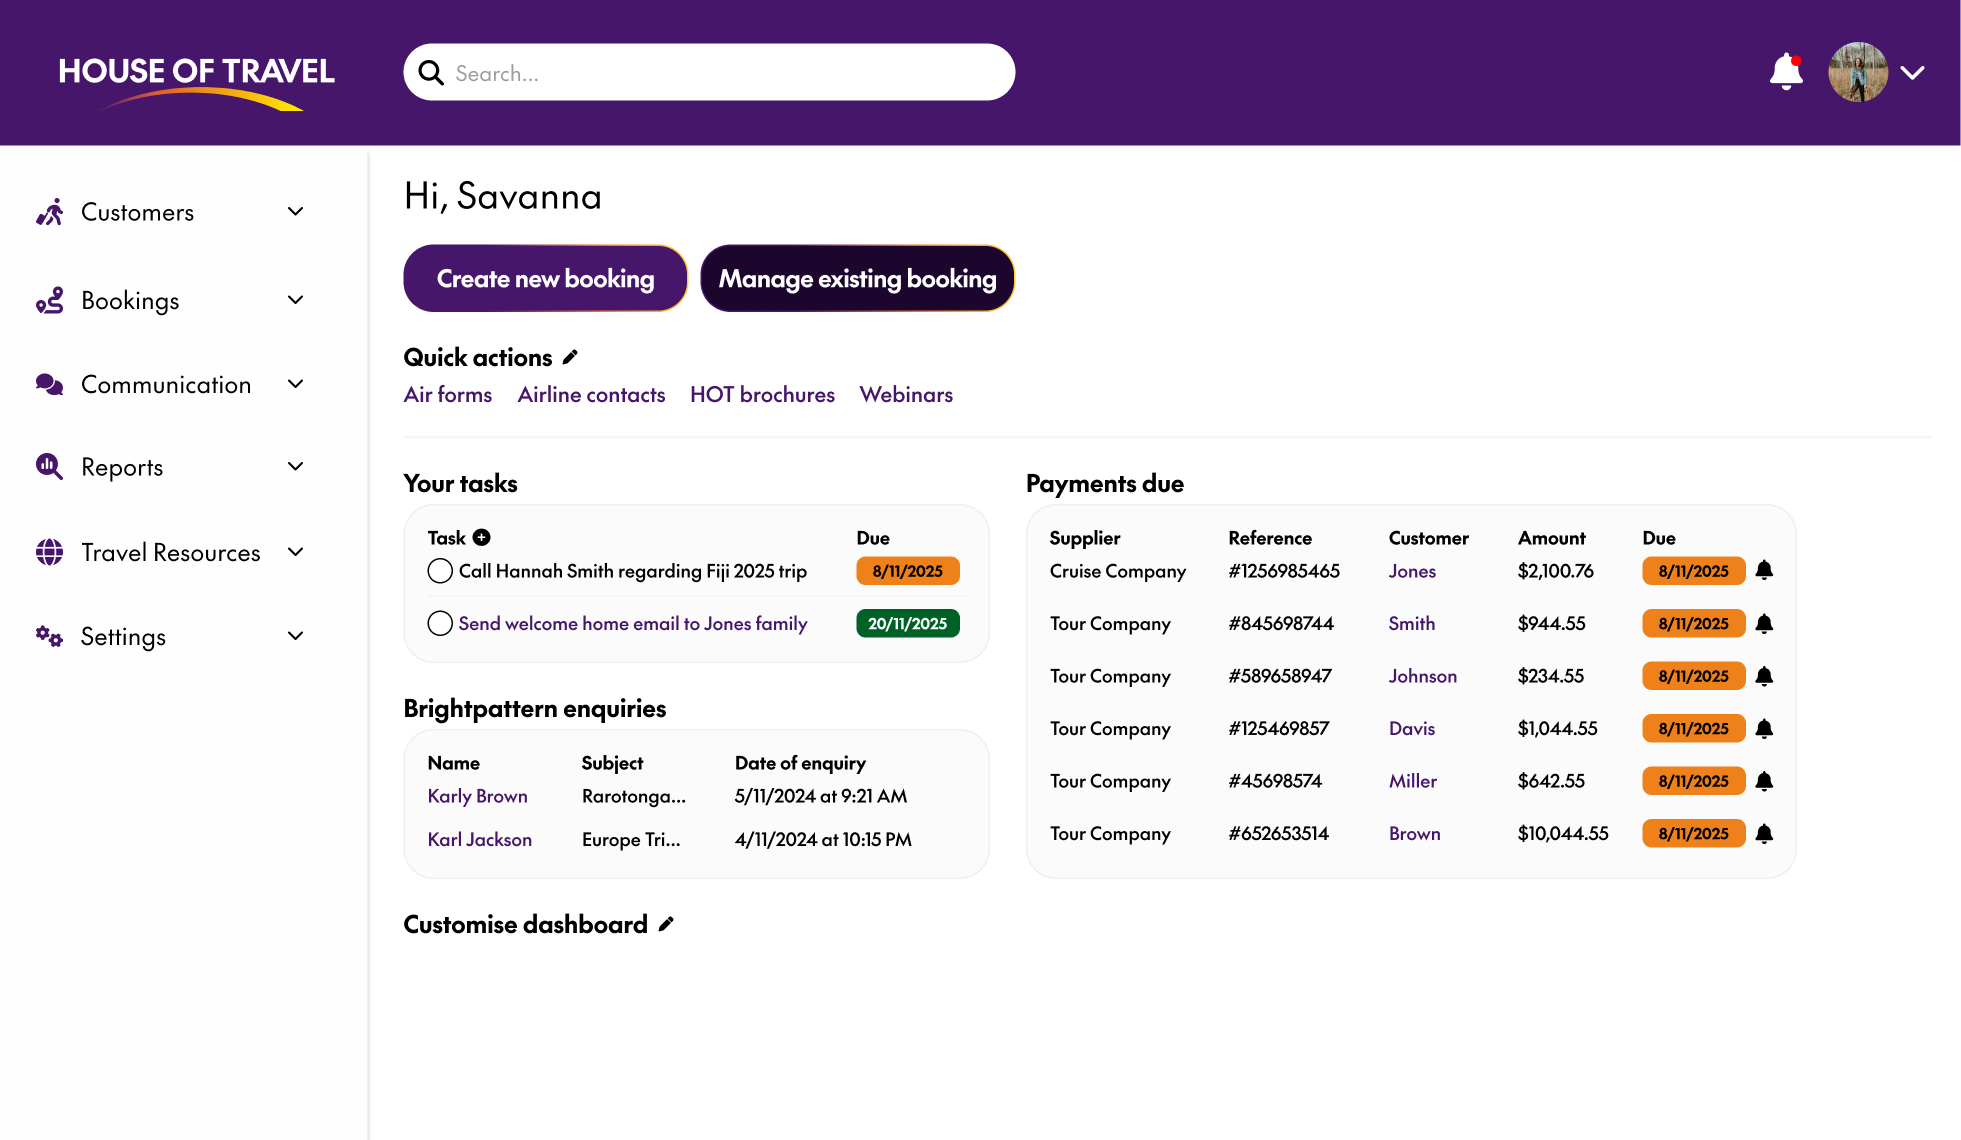
Task: Set reminder bell for Smith payment
Action: click(1764, 623)
